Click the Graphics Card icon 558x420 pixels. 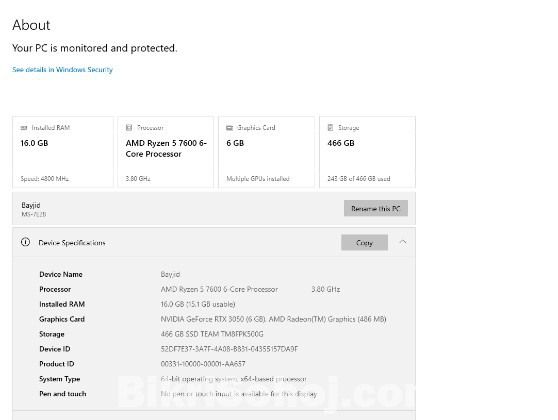pyautogui.click(x=230, y=128)
